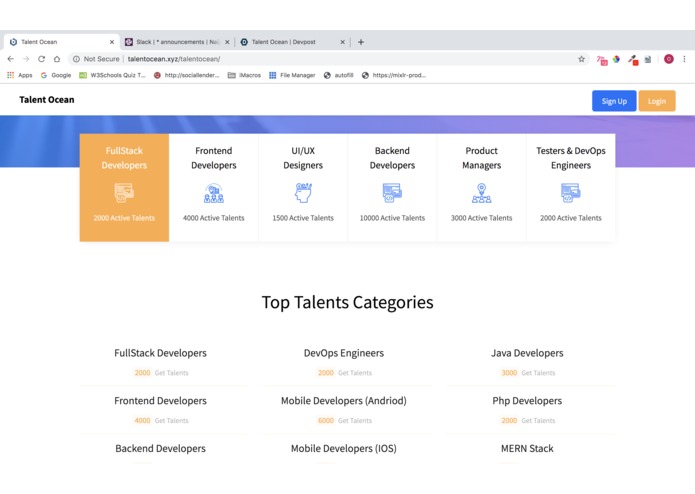Viewport: 695px width, 494px height.
Task: Open a new tab with plus button
Action: point(361,42)
